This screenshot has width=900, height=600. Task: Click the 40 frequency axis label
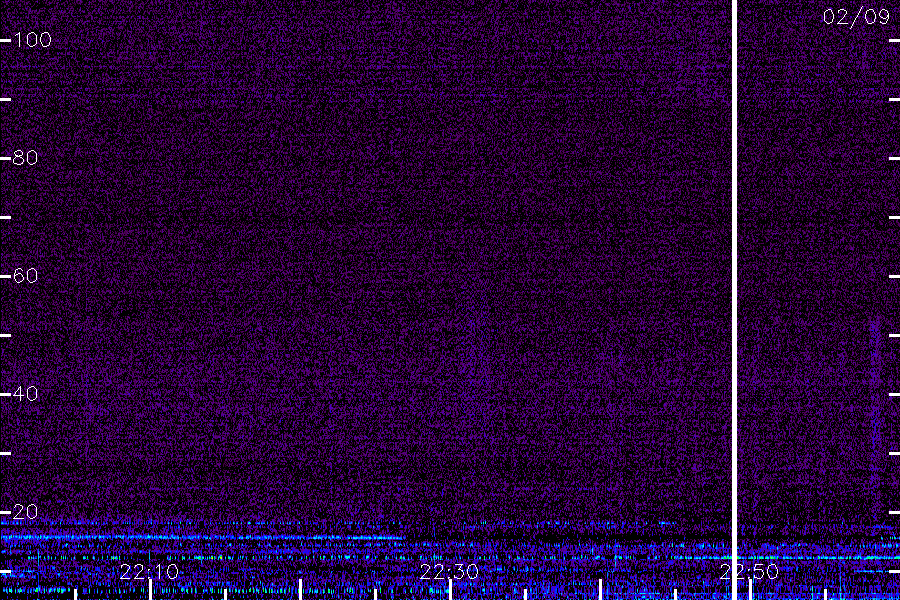tap(25, 394)
